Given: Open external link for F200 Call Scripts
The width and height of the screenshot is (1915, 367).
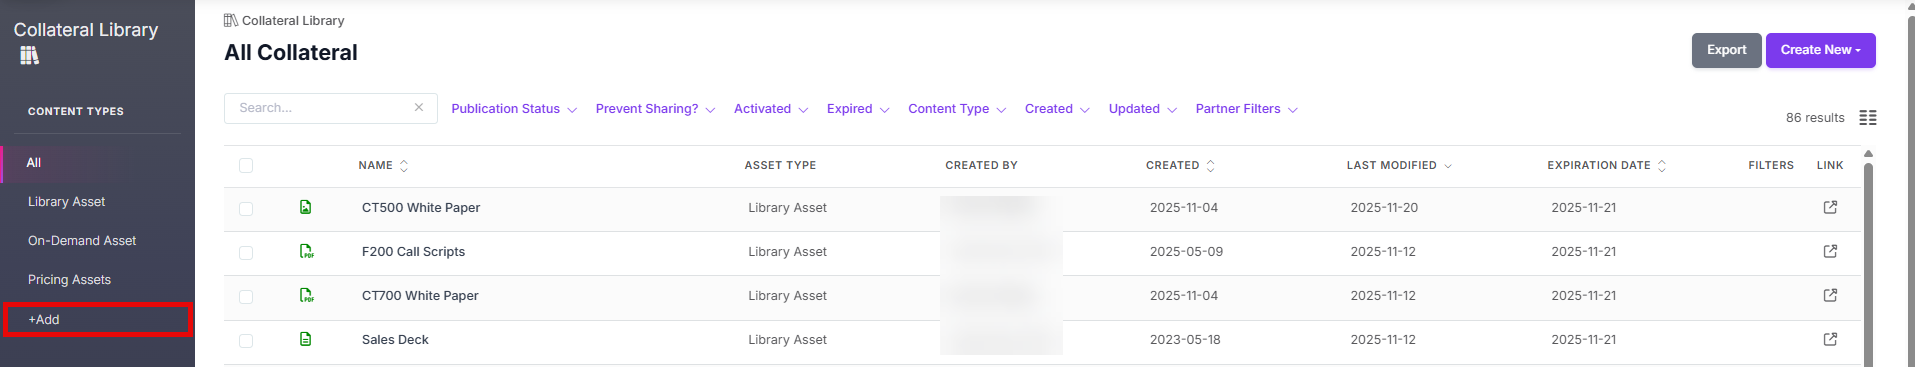Looking at the screenshot, I should 1830,251.
